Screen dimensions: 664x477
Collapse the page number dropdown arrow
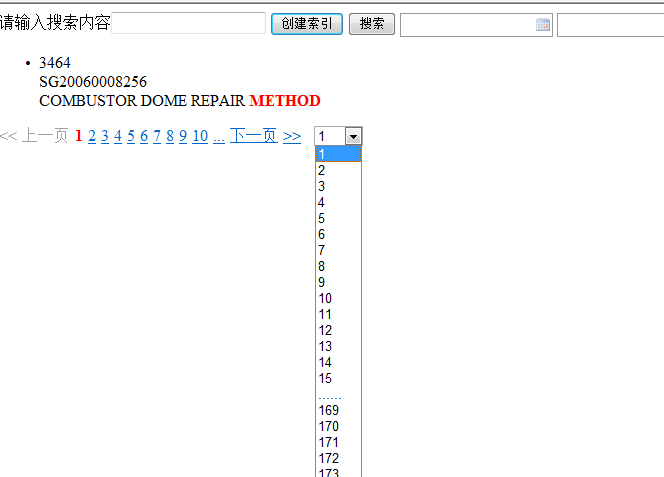(x=353, y=136)
